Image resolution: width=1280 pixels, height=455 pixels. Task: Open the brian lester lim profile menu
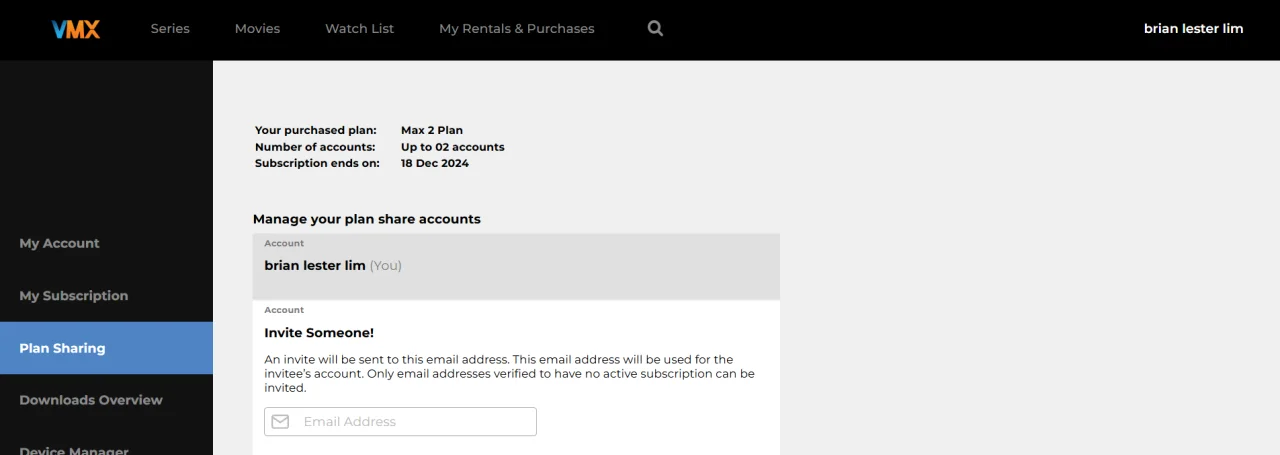[1194, 29]
